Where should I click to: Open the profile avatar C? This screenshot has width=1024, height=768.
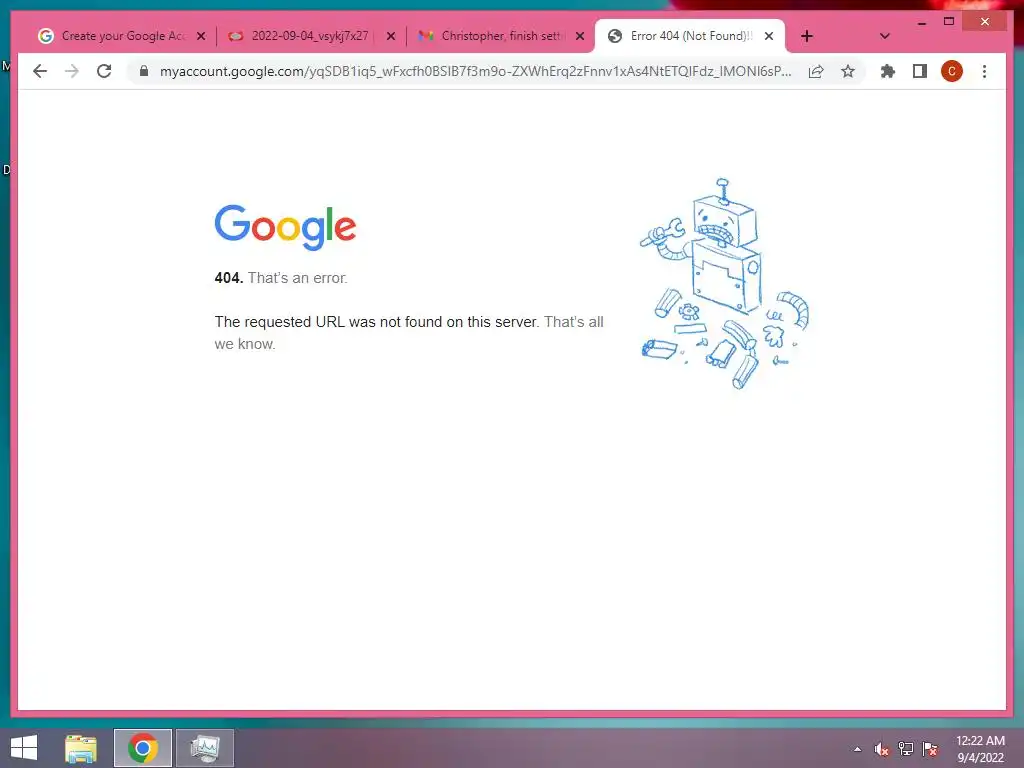click(x=952, y=71)
